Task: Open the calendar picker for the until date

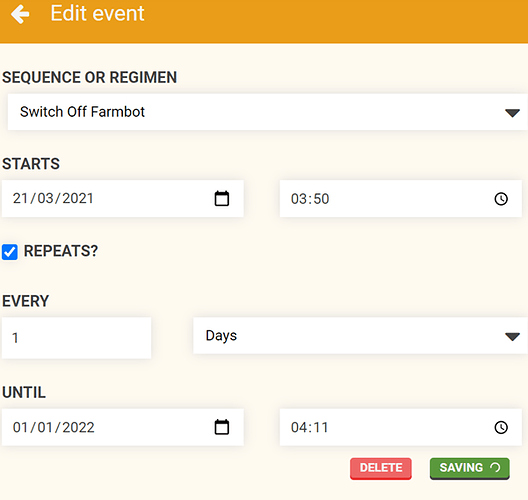Action: 222,427
